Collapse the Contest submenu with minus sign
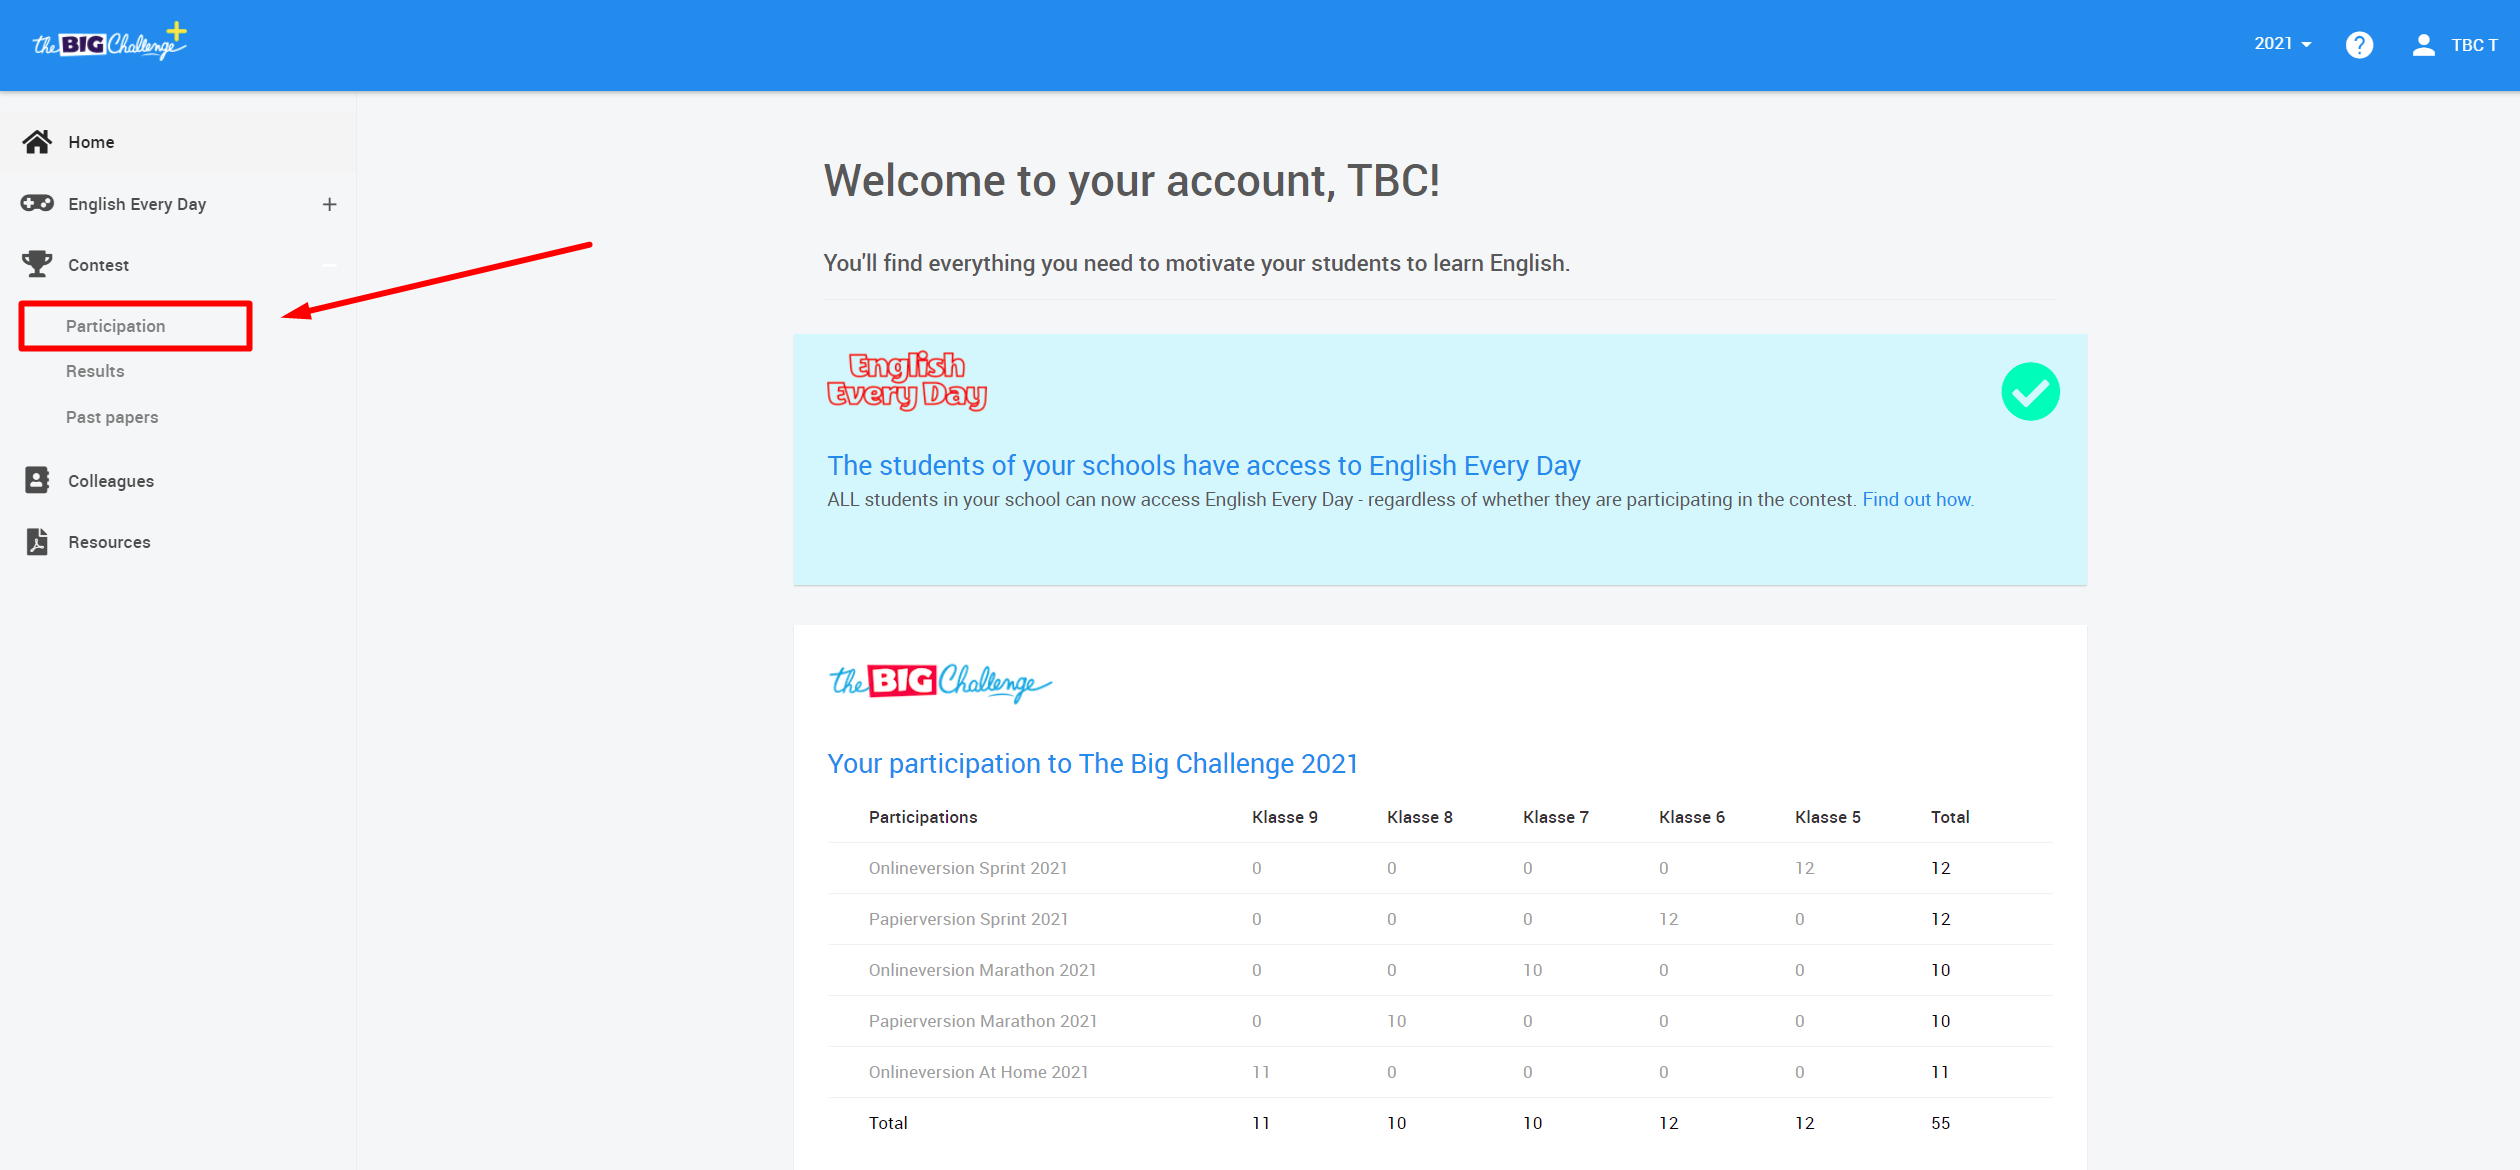The width and height of the screenshot is (2520, 1170). (329, 265)
